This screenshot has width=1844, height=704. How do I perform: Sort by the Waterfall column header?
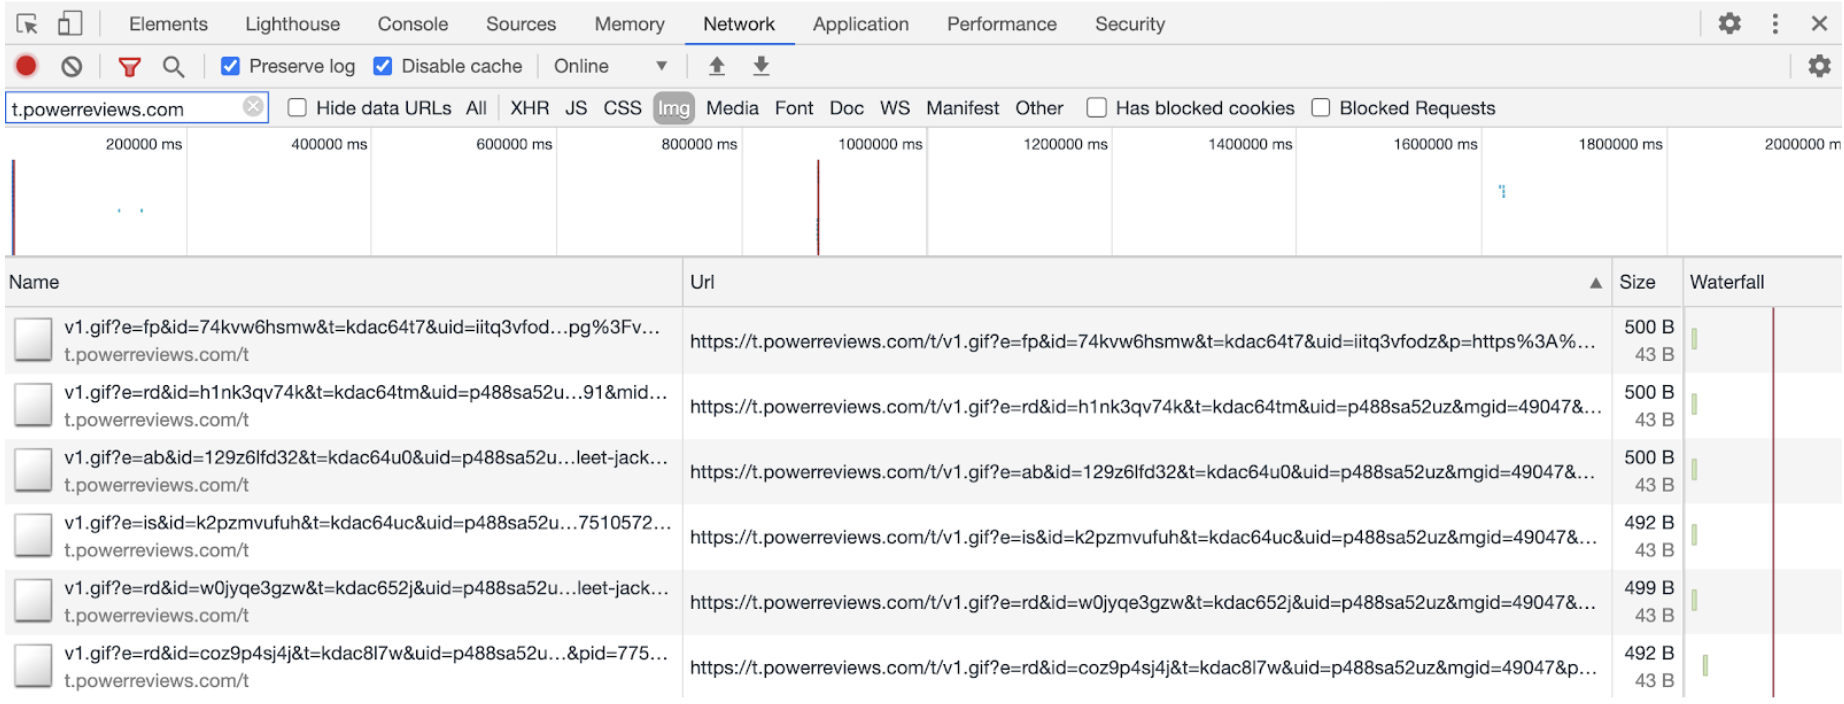coord(1763,282)
